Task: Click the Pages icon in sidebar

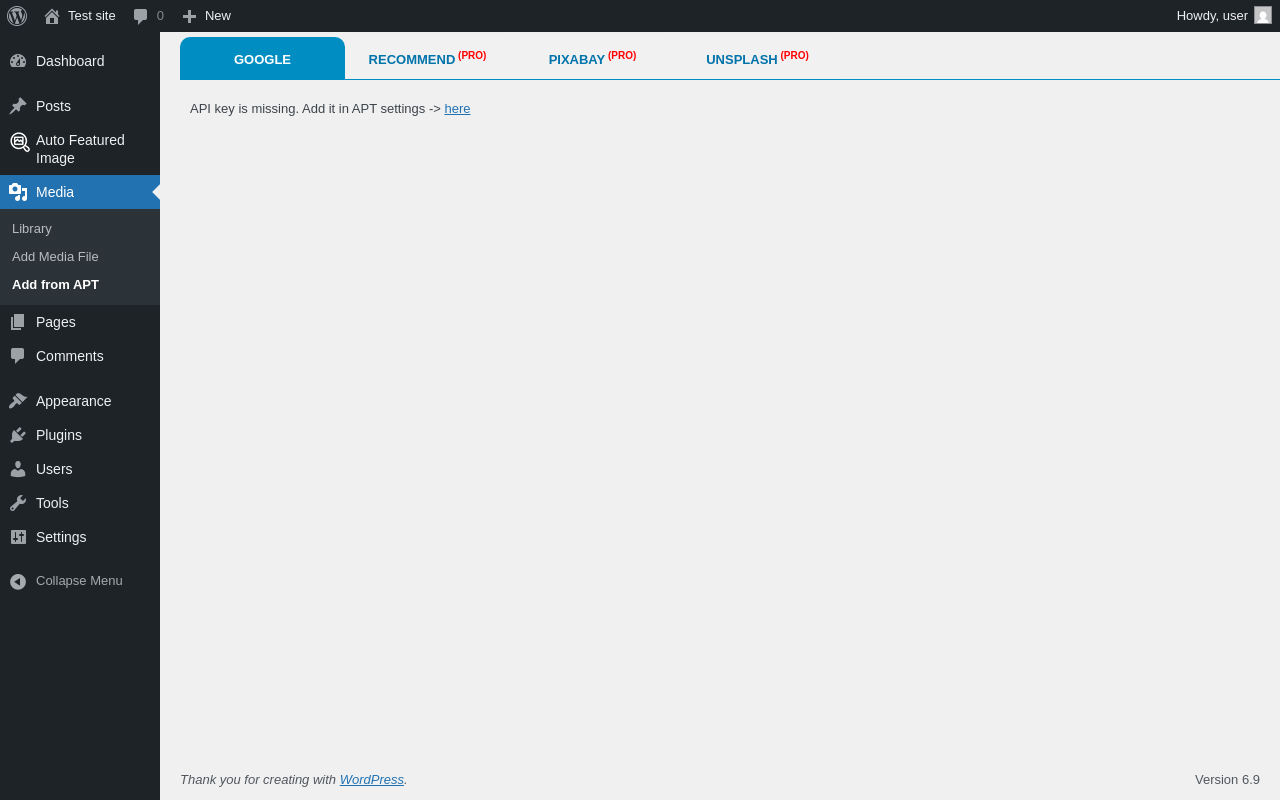Action: (x=18, y=322)
